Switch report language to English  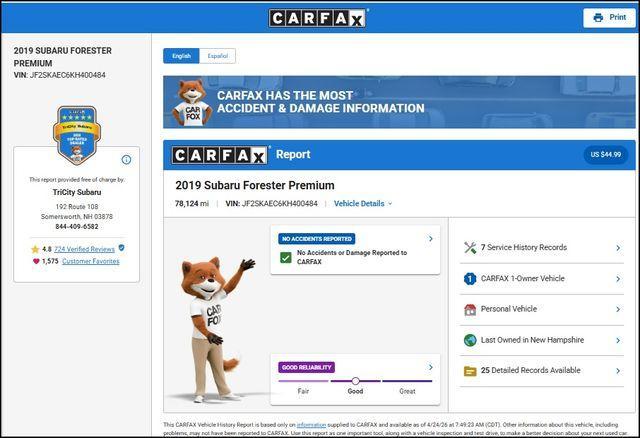(181, 56)
